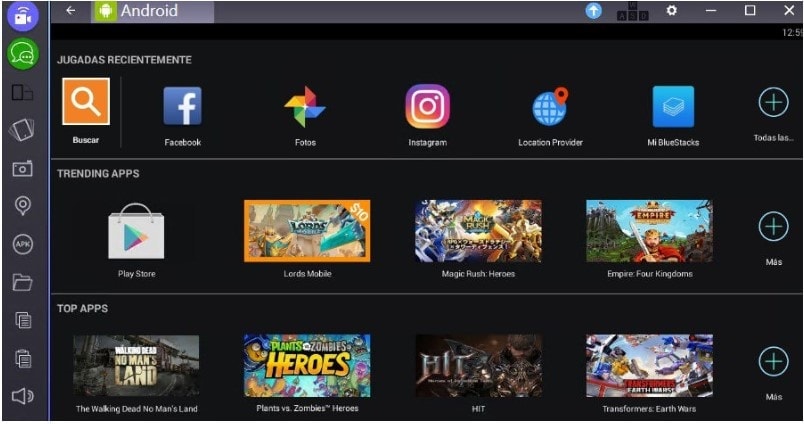804x424 pixels.
Task: Click the 'Lords Mobile' label text
Action: pyautogui.click(x=307, y=274)
